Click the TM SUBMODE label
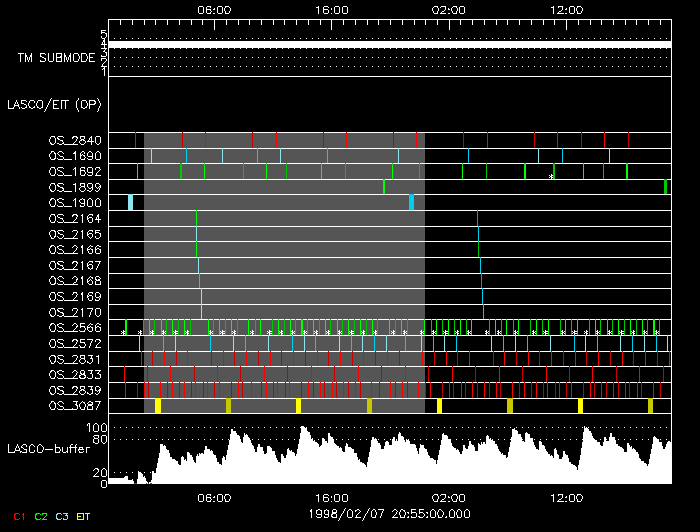The width and height of the screenshot is (700, 532). [56, 58]
